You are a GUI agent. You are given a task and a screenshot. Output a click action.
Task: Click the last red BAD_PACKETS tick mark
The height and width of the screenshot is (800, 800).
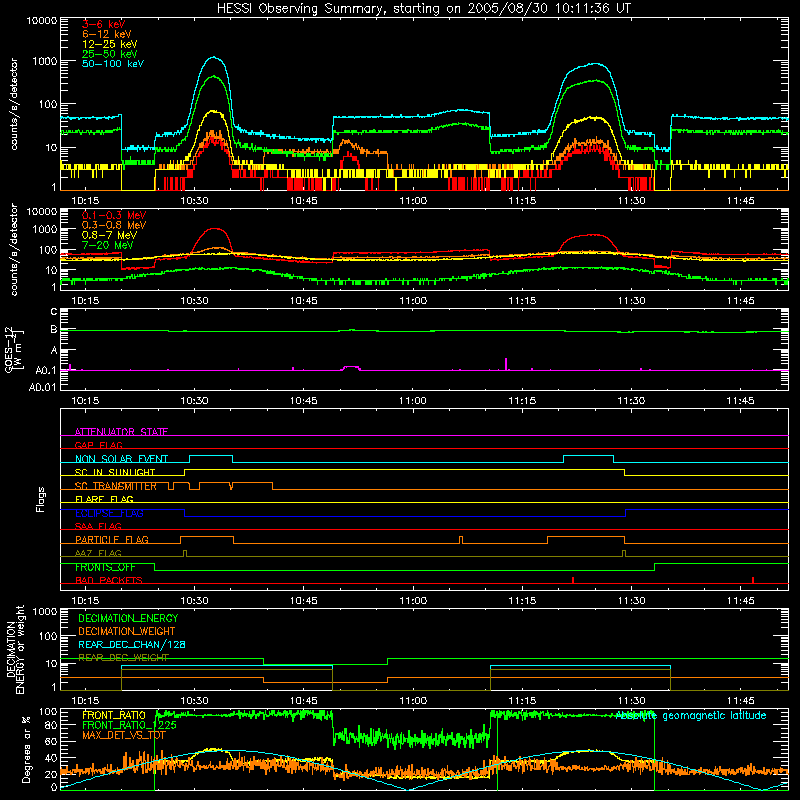[x=753, y=580]
